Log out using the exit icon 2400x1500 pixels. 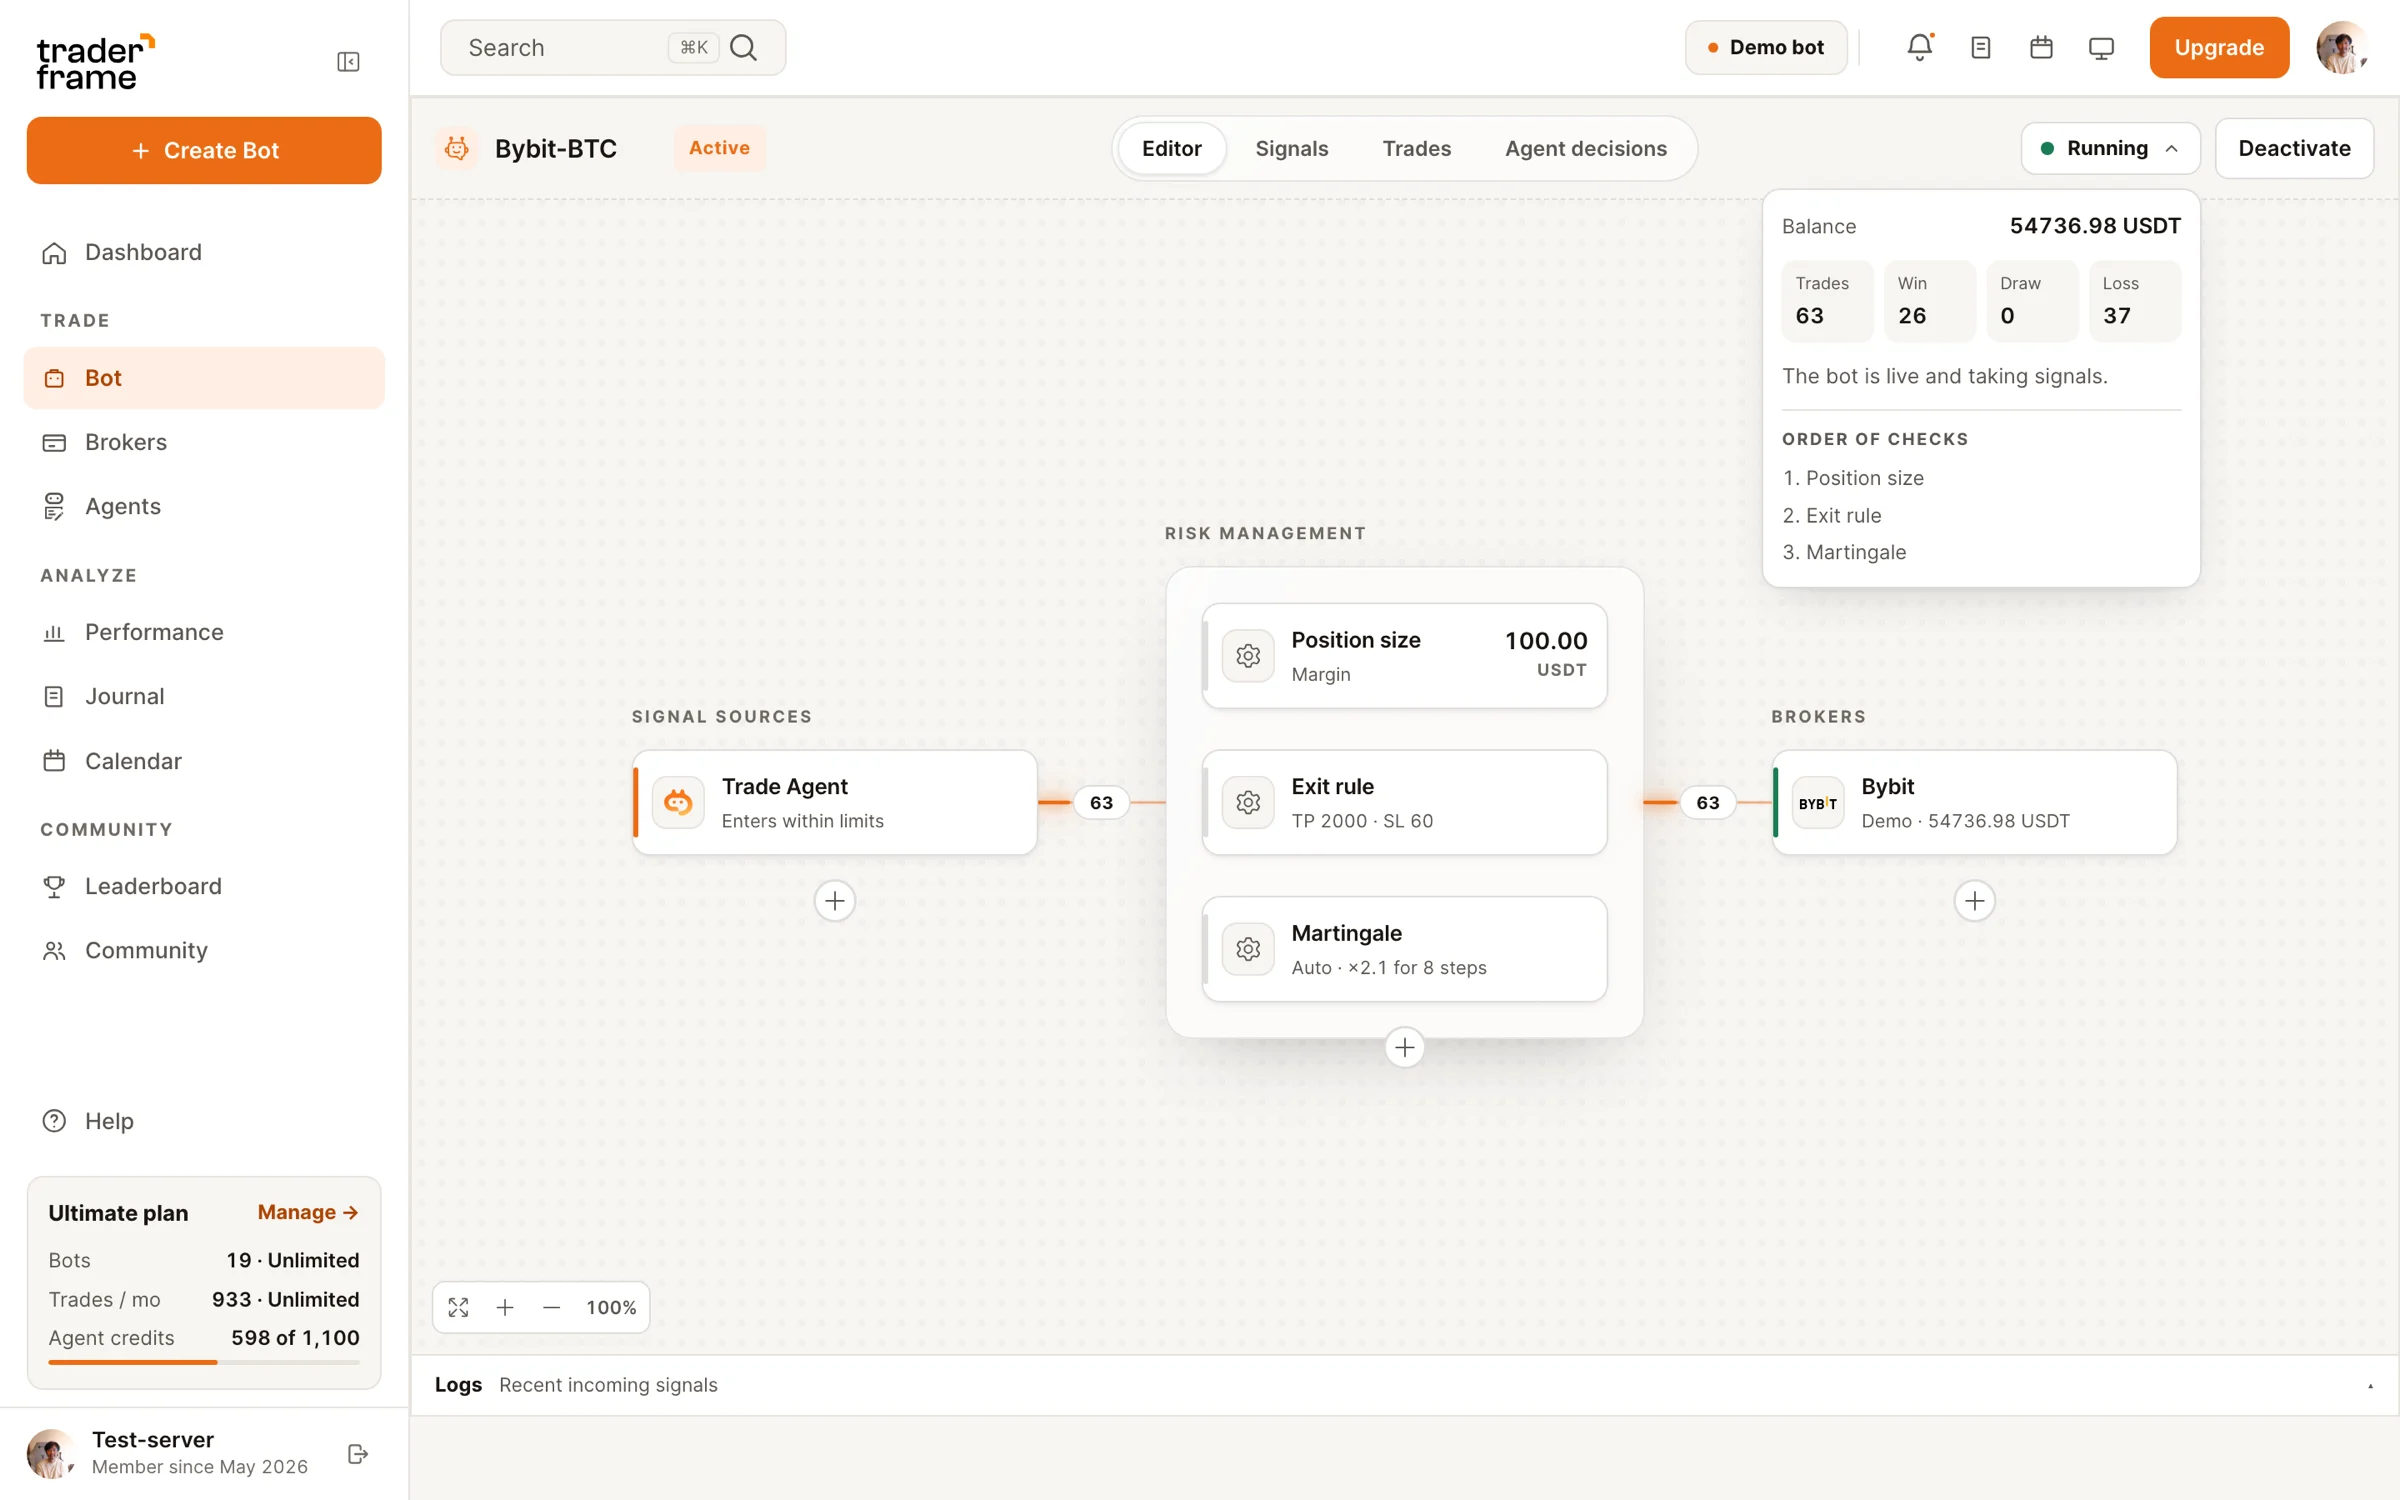click(358, 1454)
